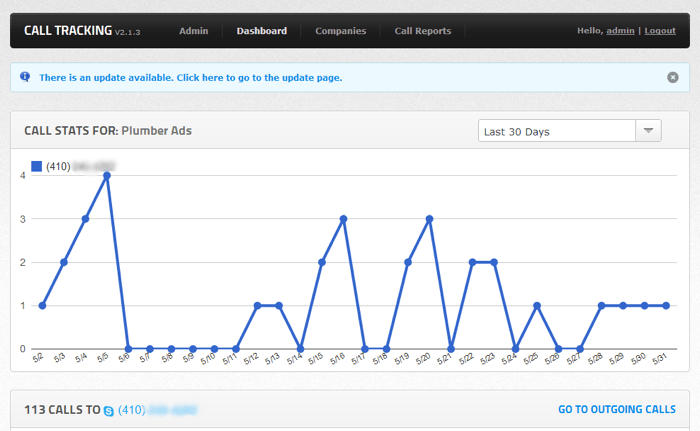700x431 pixels.
Task: Switch to the Dashboard page
Action: [261, 31]
